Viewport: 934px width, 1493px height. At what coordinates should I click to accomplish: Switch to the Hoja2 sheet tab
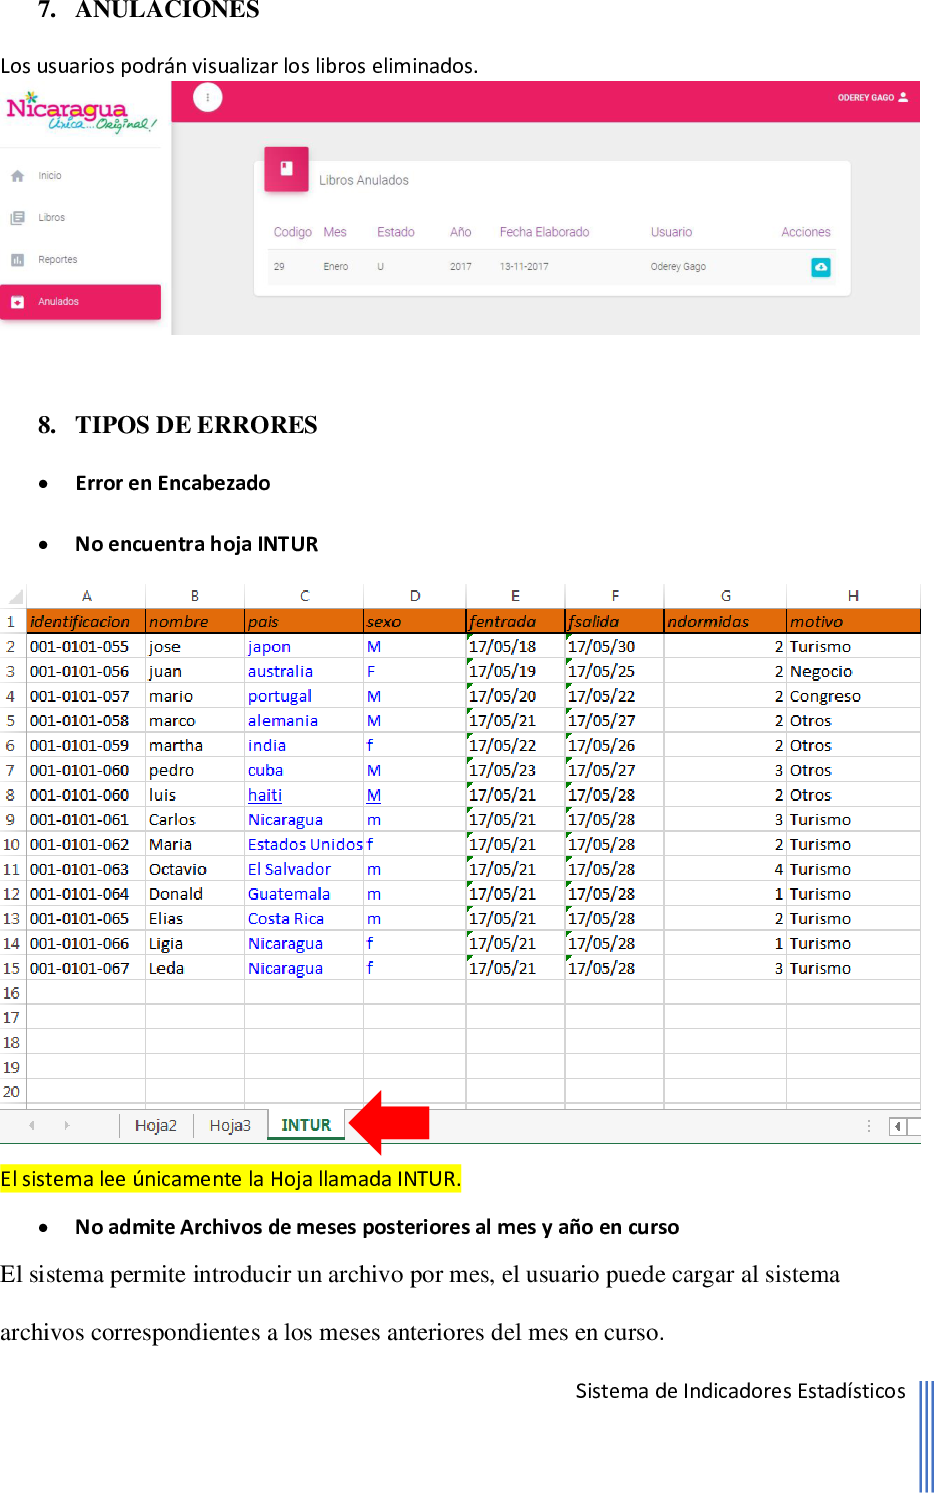coord(156,1126)
